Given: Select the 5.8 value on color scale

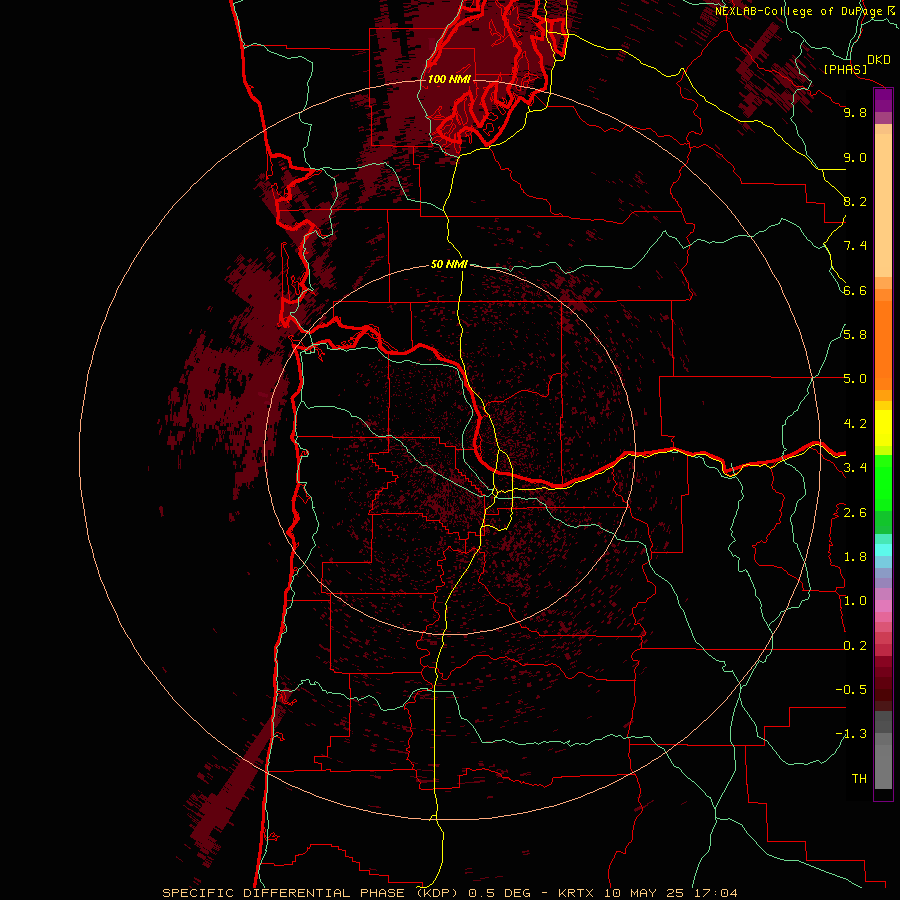Looking at the screenshot, I should click(x=855, y=335).
